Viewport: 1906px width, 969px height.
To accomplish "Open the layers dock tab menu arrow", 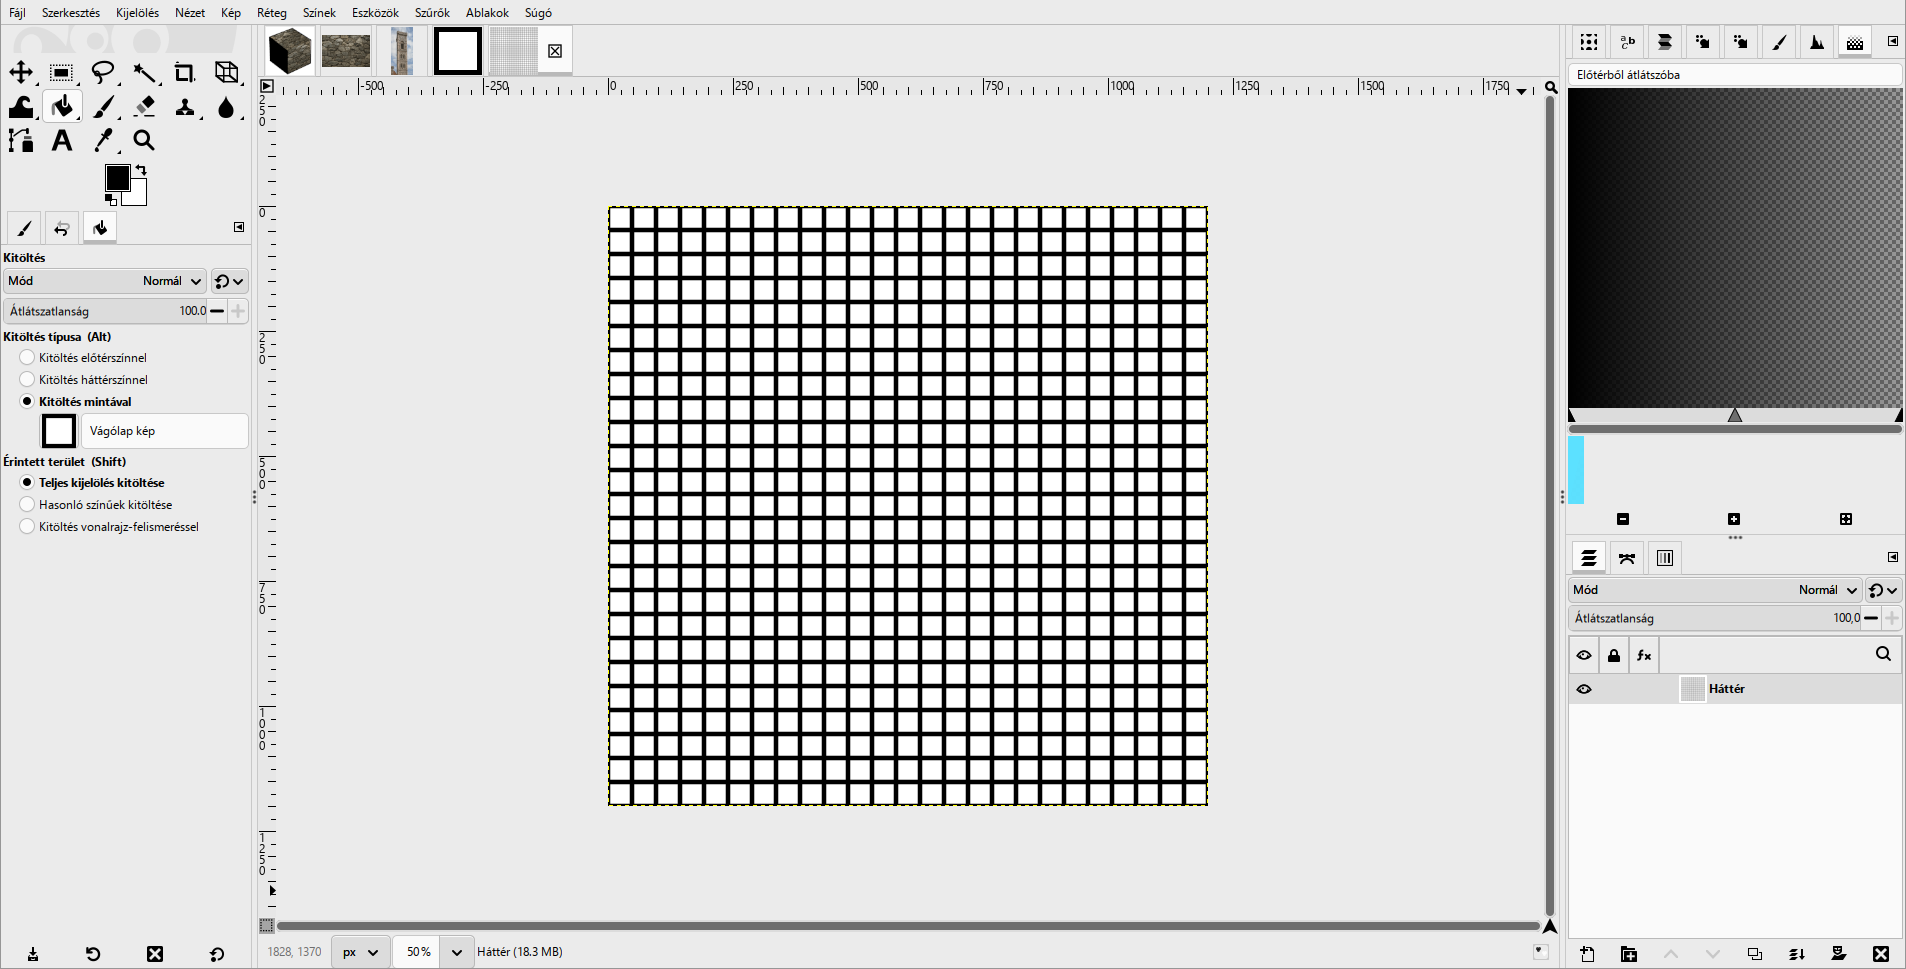I will pos(1893,557).
